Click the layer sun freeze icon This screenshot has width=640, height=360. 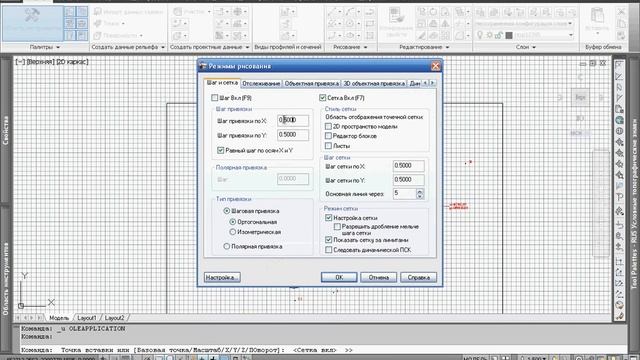pos(489,36)
